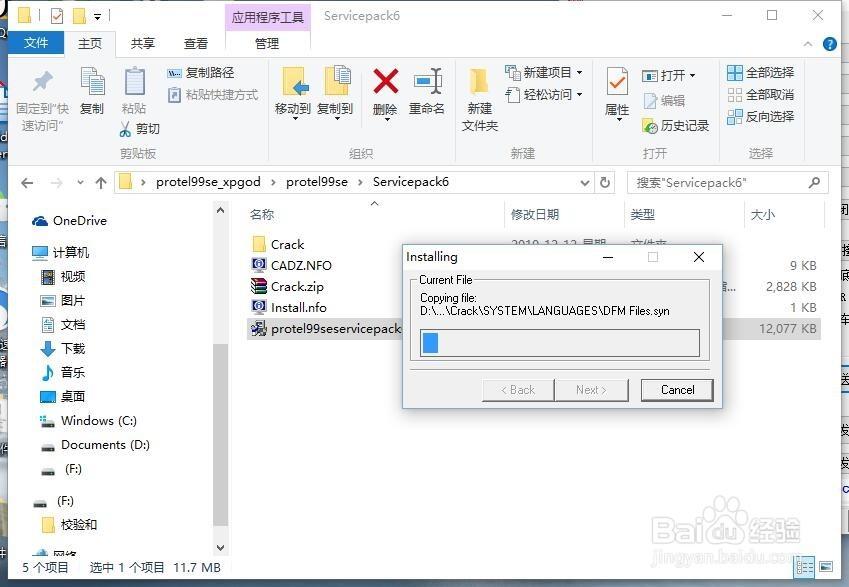Switch to Manage (管理) tab
849x587 pixels.
click(267, 44)
